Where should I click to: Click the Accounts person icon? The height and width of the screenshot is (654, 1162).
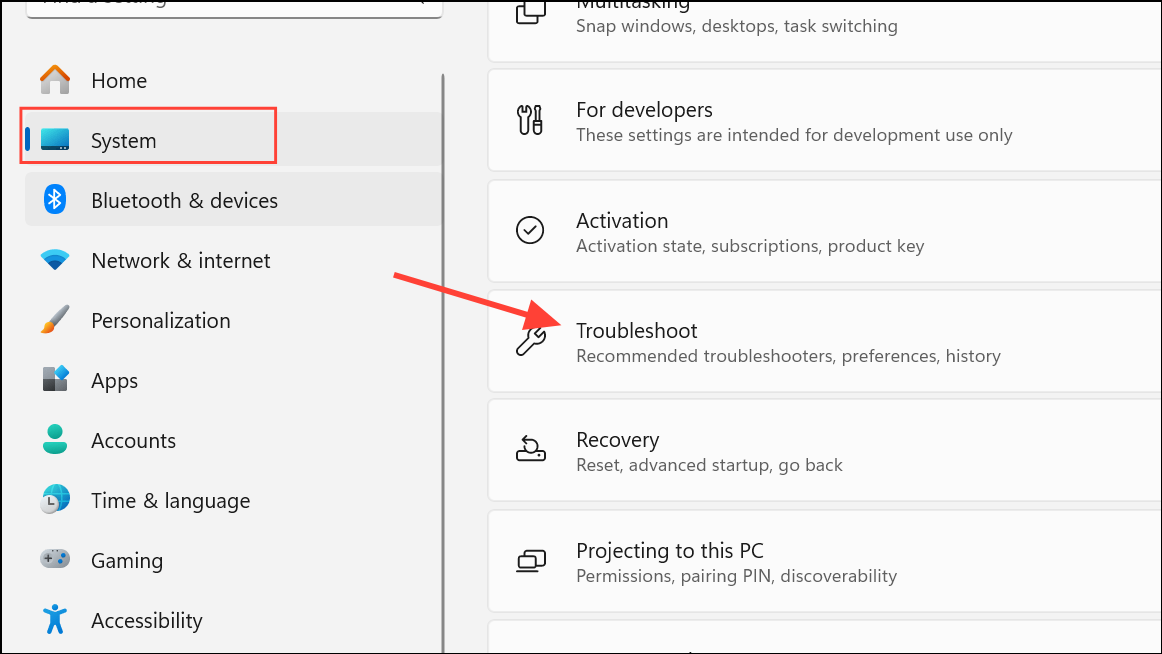coord(55,440)
